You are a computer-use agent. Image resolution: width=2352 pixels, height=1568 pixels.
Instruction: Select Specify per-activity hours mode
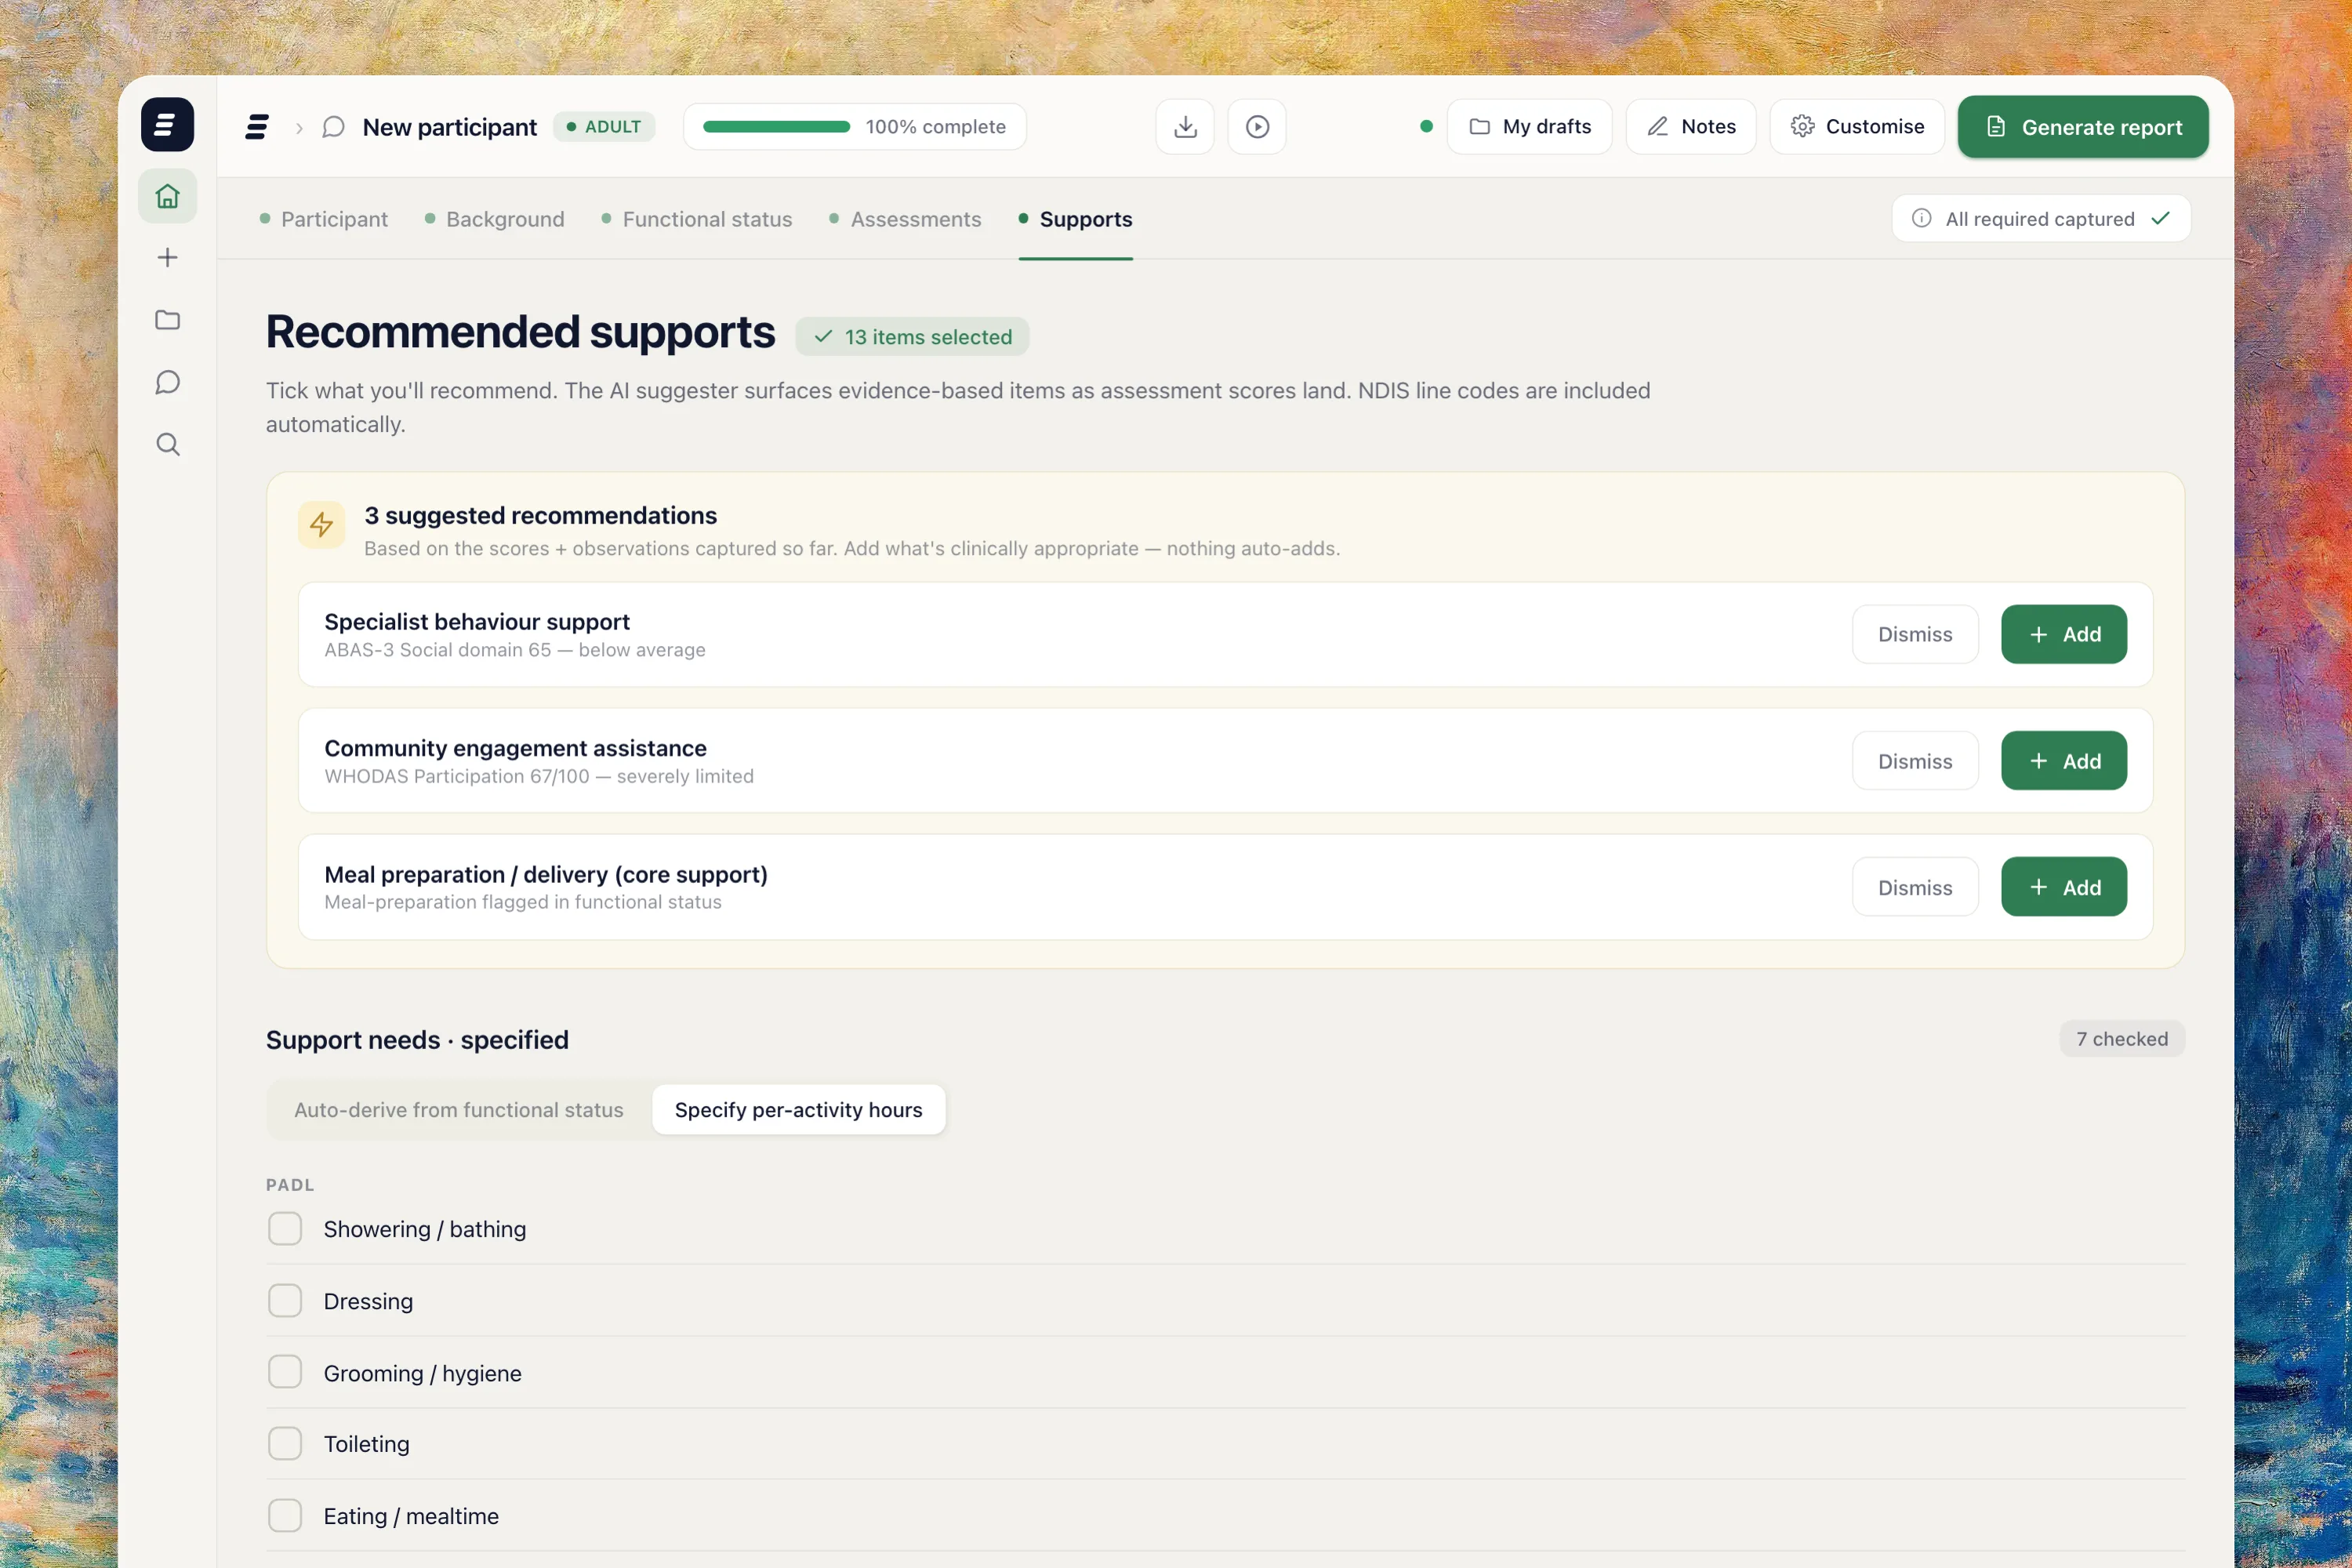[x=798, y=1110]
